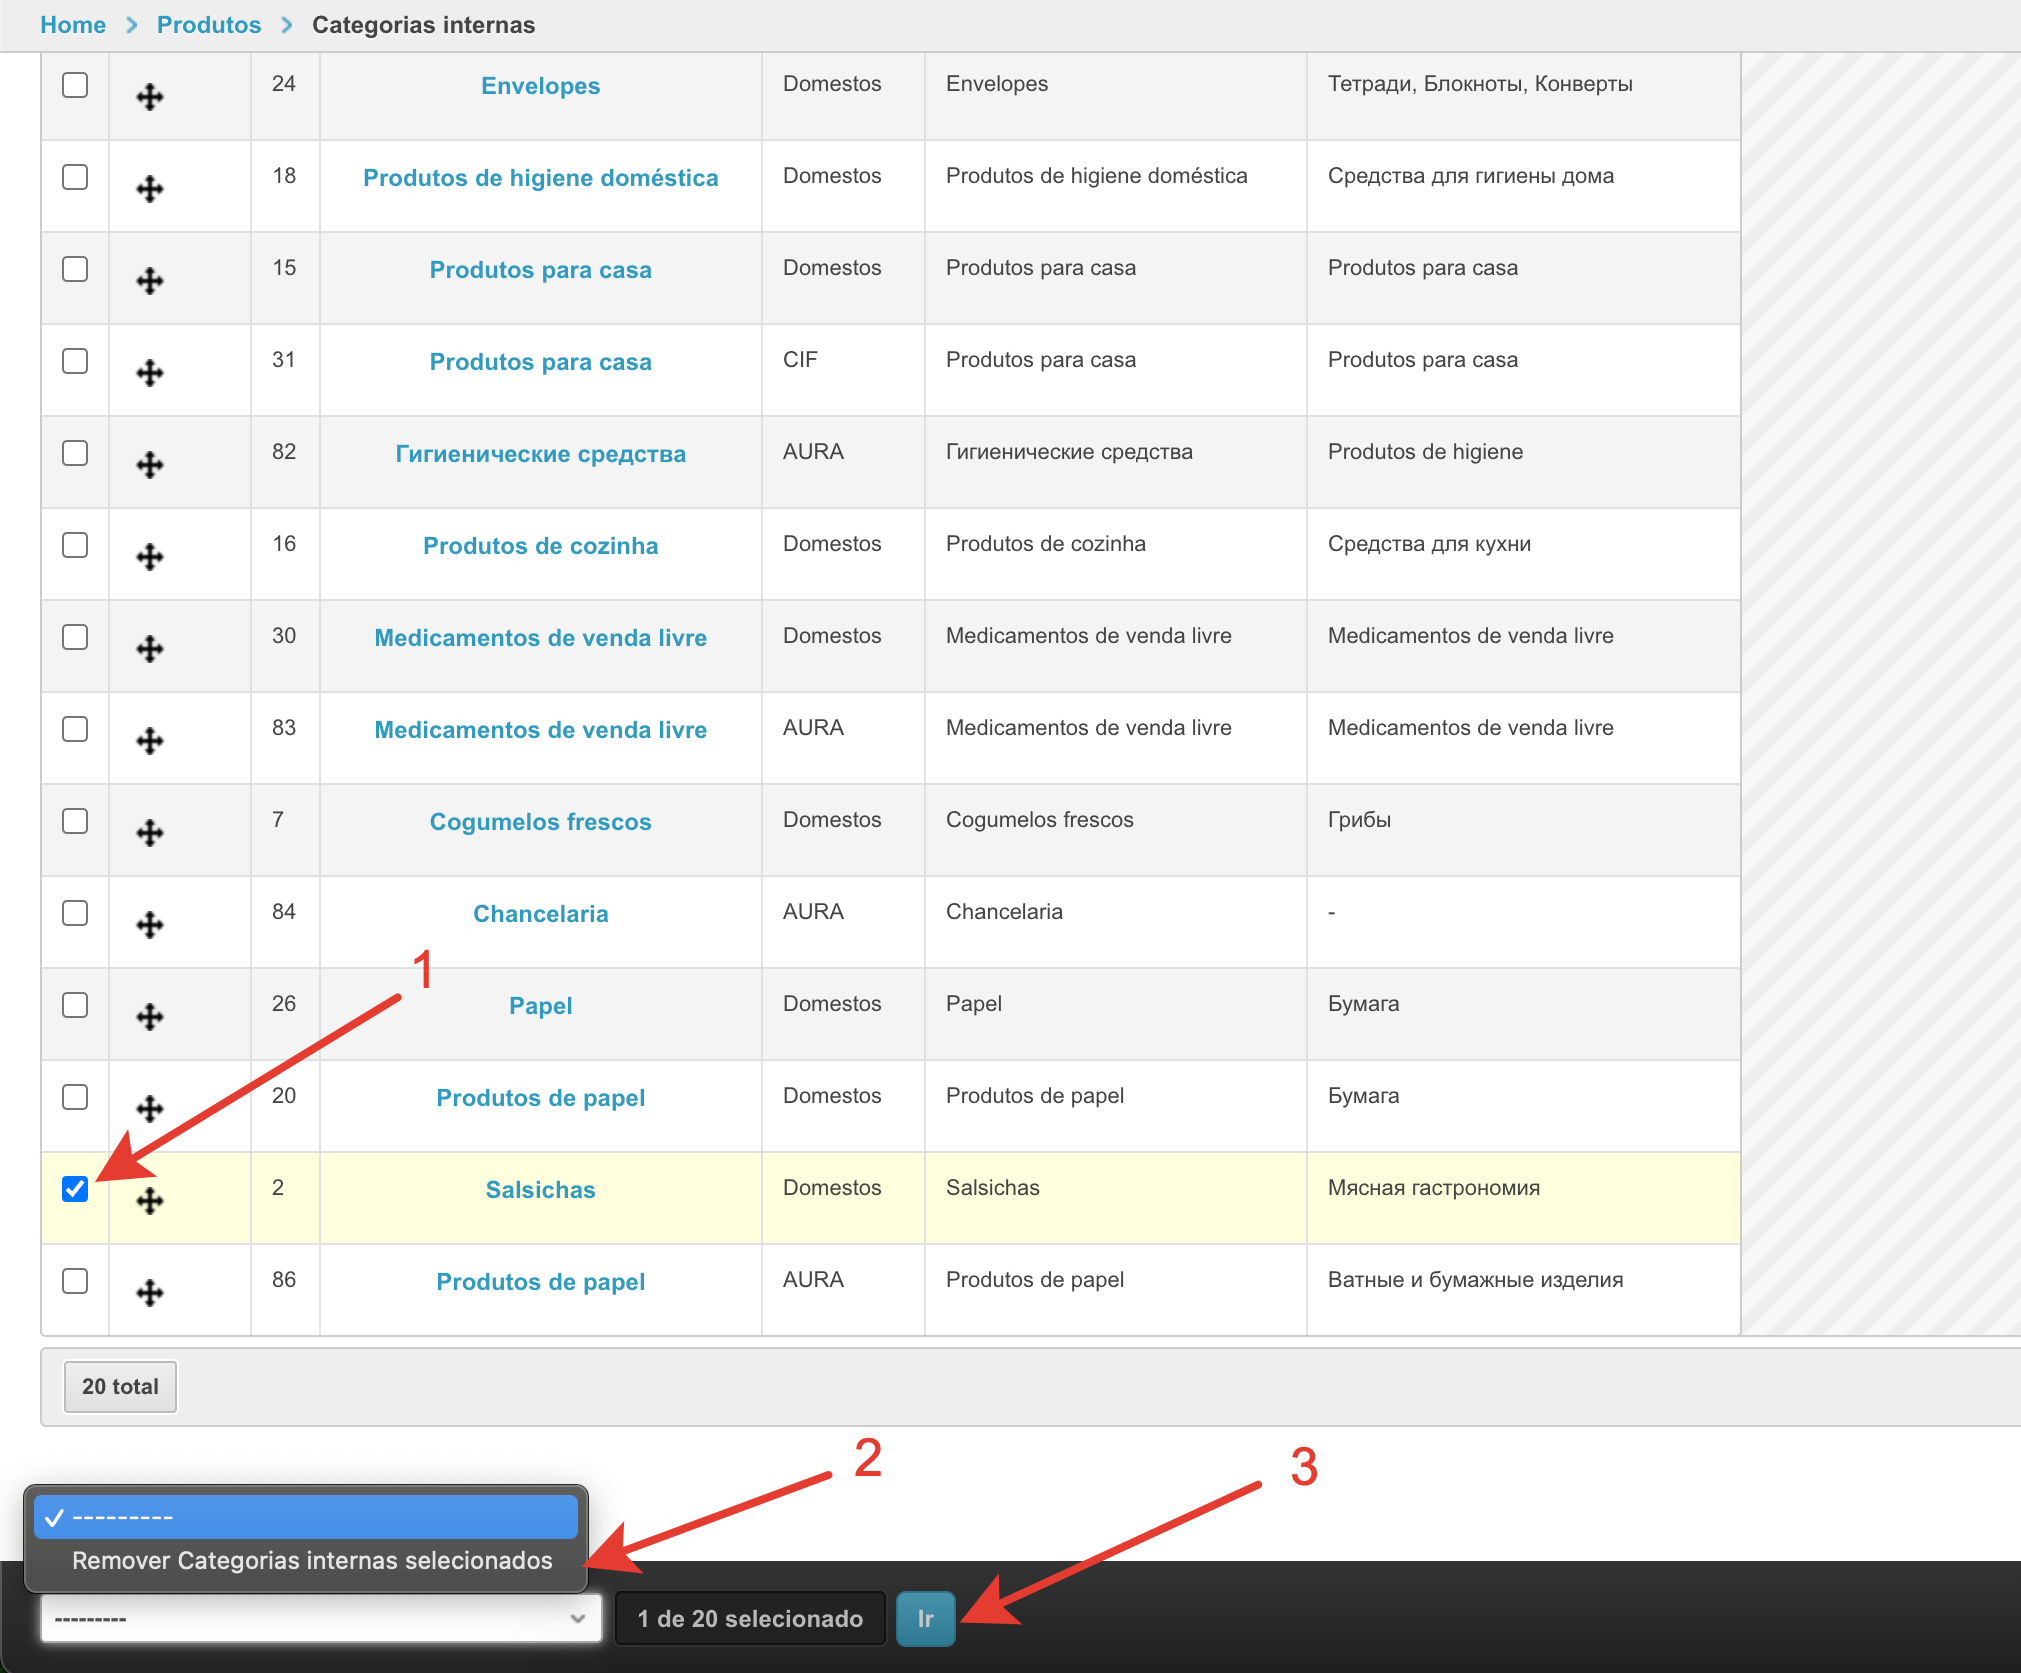This screenshot has width=2021, height=1673.
Task: Click drag handle for row ID 15
Action: [150, 281]
